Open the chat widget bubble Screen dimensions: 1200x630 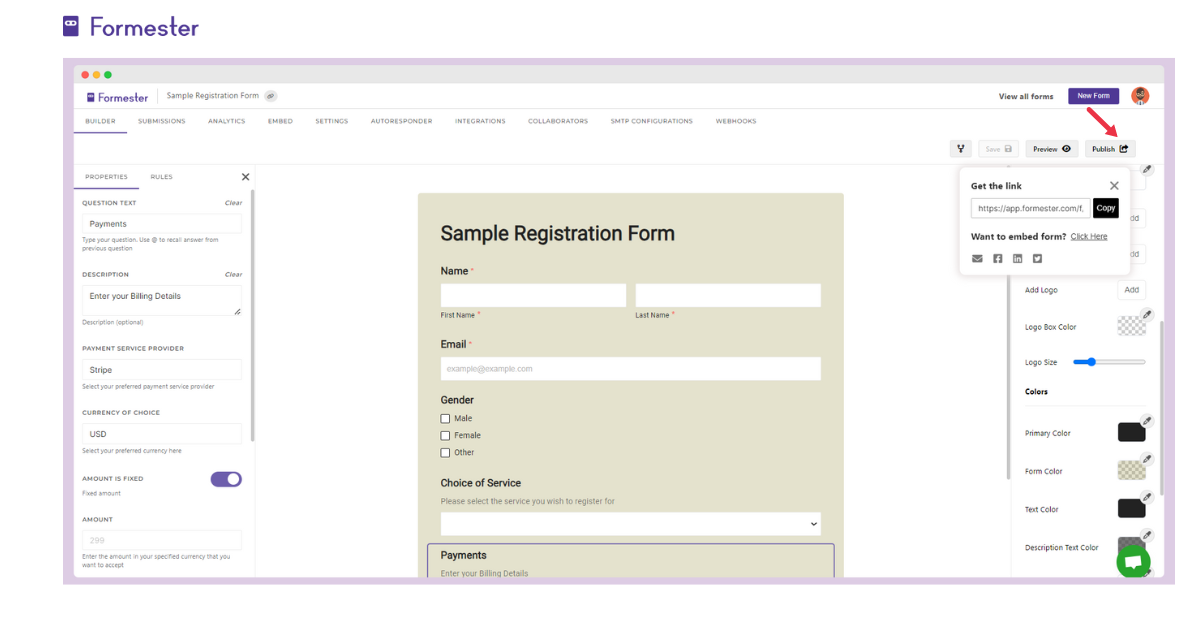[1133, 561]
